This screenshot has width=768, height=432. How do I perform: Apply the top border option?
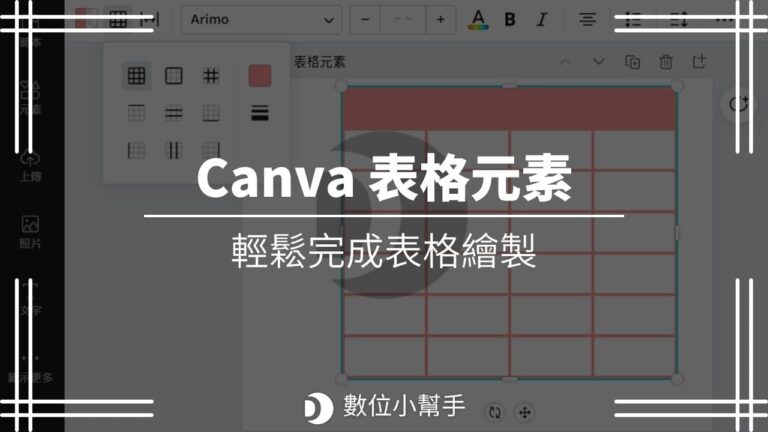click(x=136, y=113)
